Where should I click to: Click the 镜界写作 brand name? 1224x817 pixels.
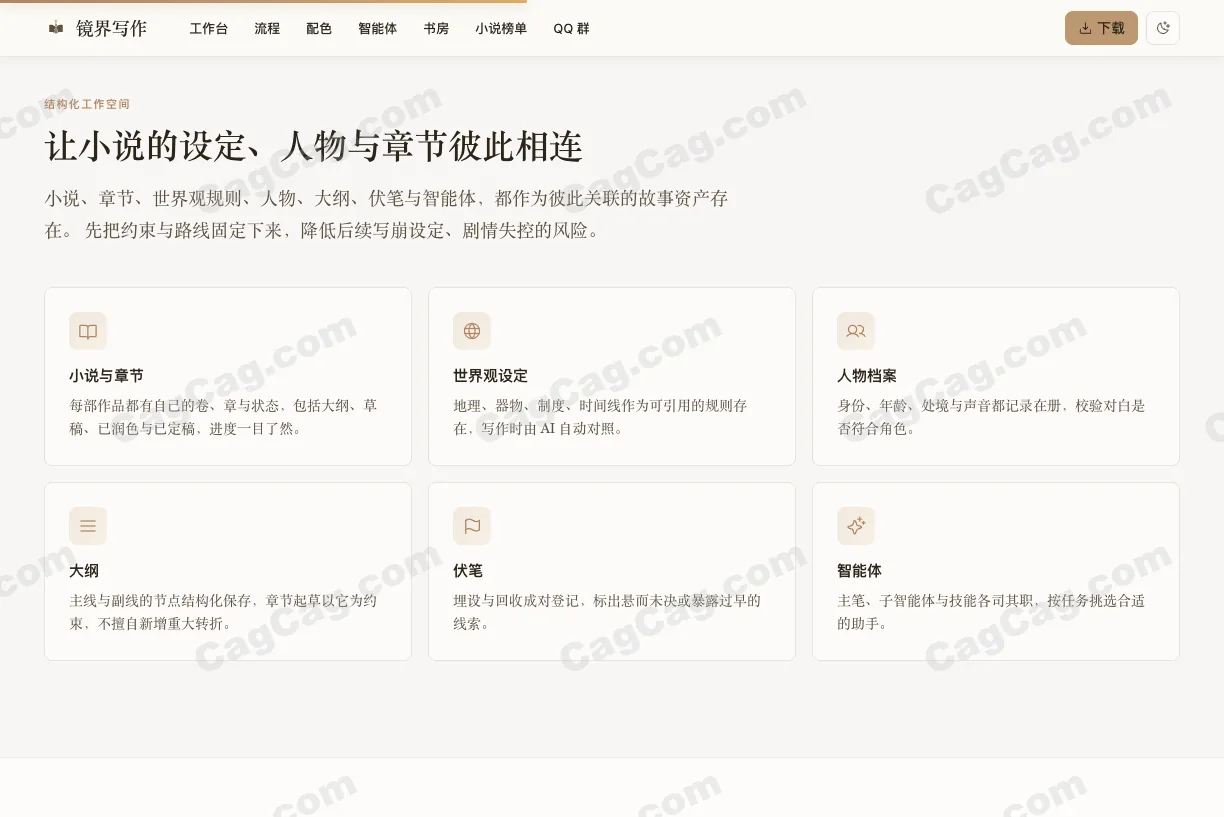coord(111,28)
